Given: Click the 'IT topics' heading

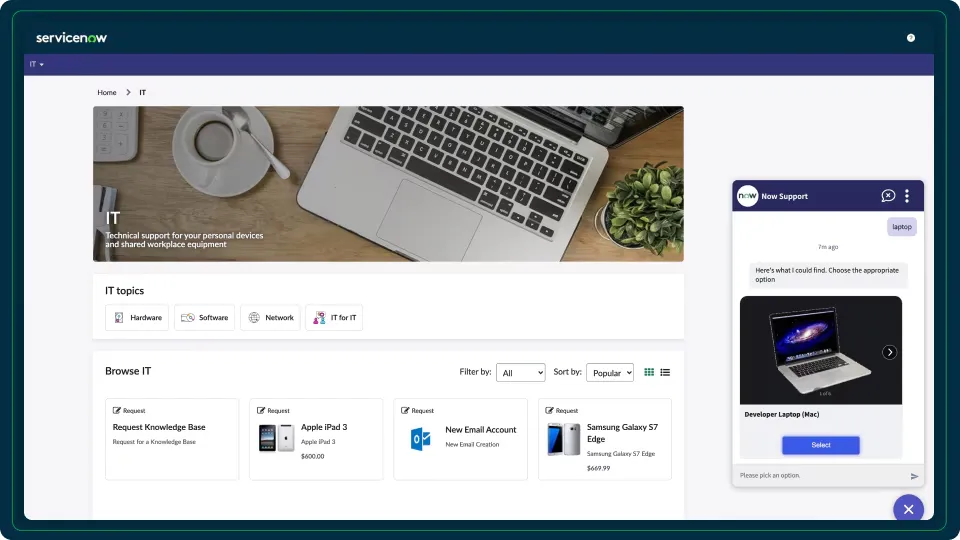Looking at the screenshot, I should click(x=124, y=291).
